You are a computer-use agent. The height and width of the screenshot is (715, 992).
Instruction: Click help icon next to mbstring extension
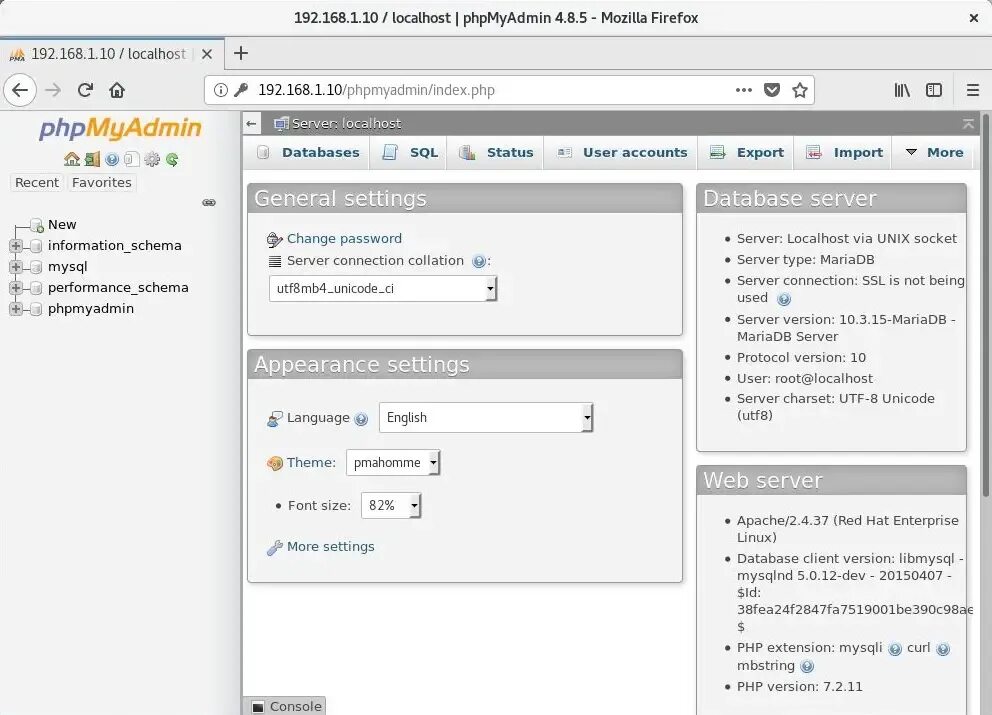pyautogui.click(x=807, y=666)
